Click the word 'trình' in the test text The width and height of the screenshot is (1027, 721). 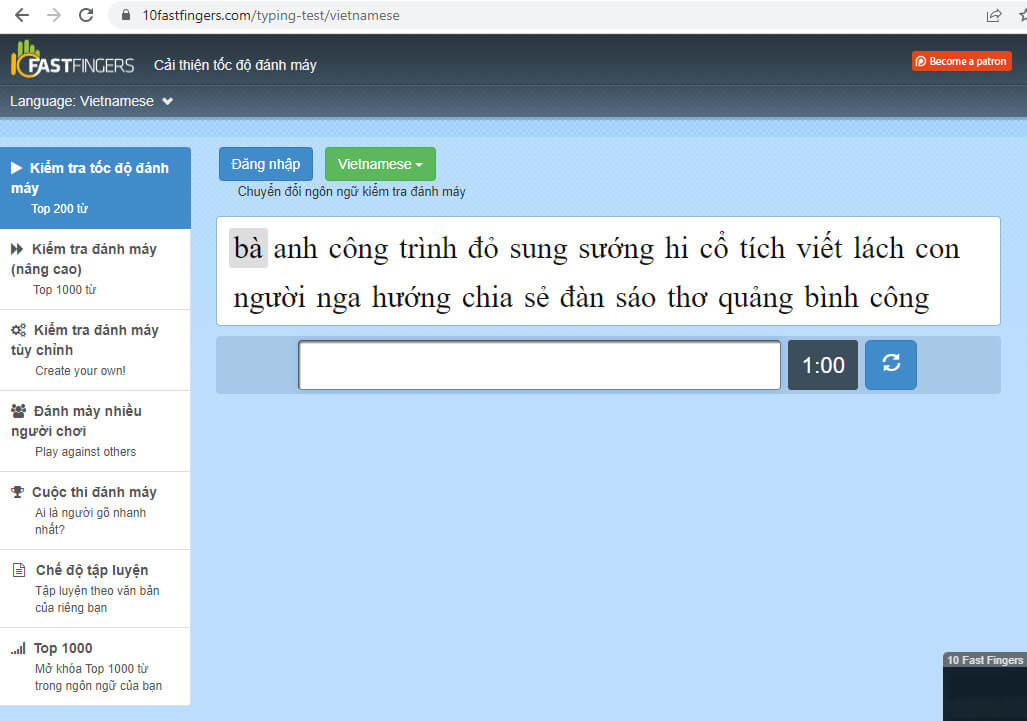[428, 249]
